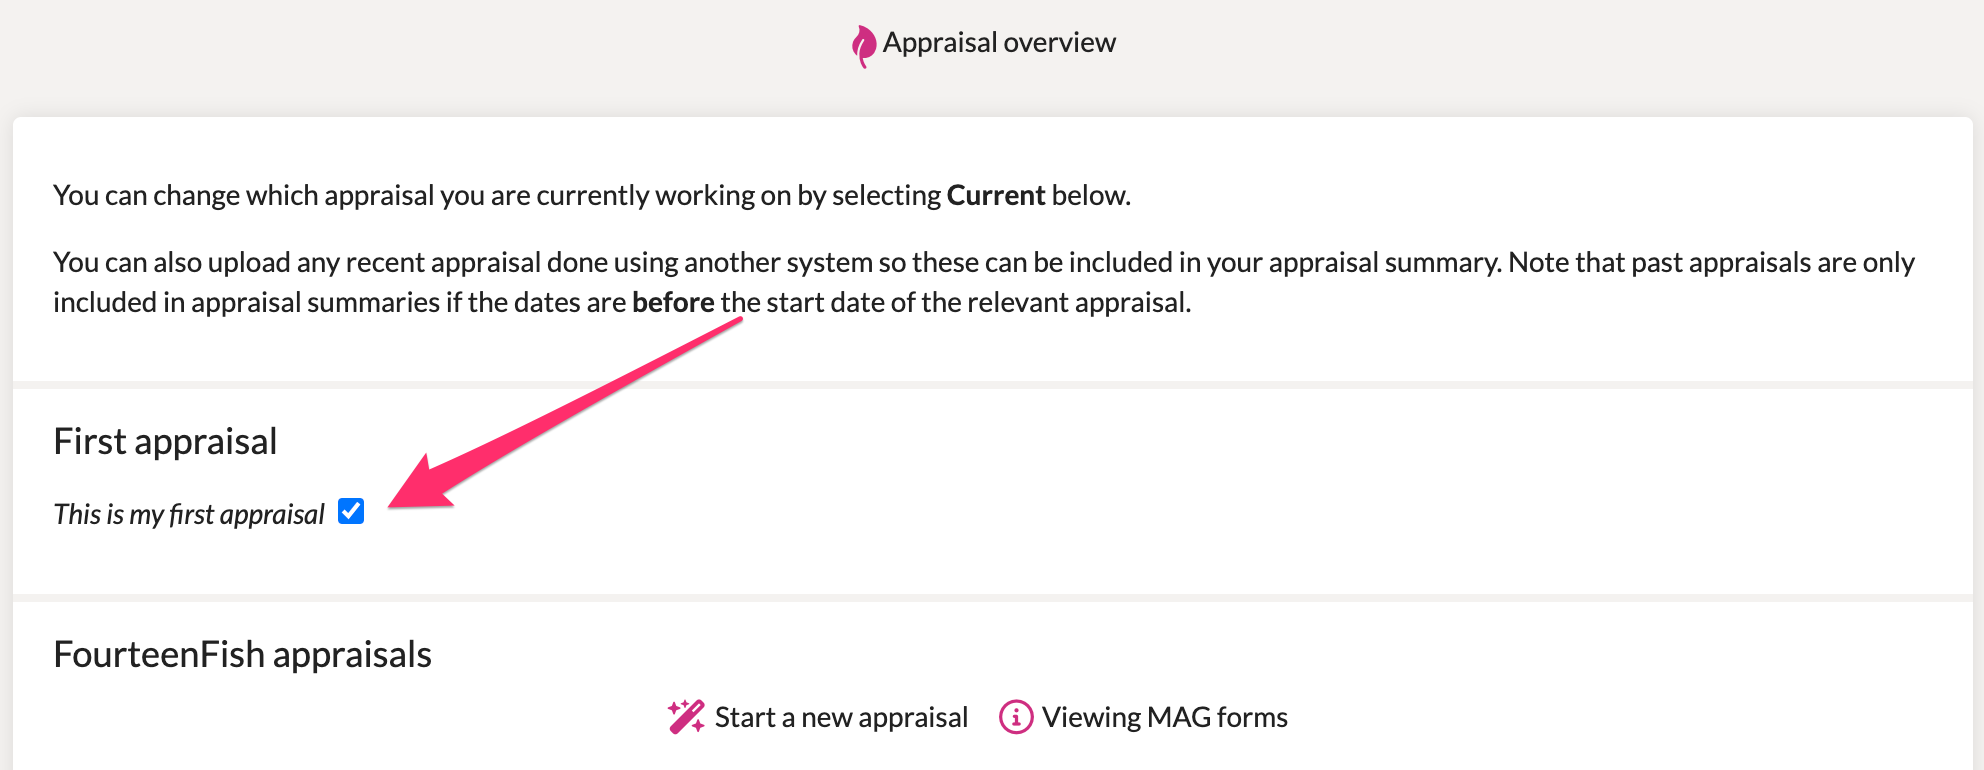Click the pink leaf logo icon
Image resolution: width=1984 pixels, height=770 pixels.
(863, 46)
